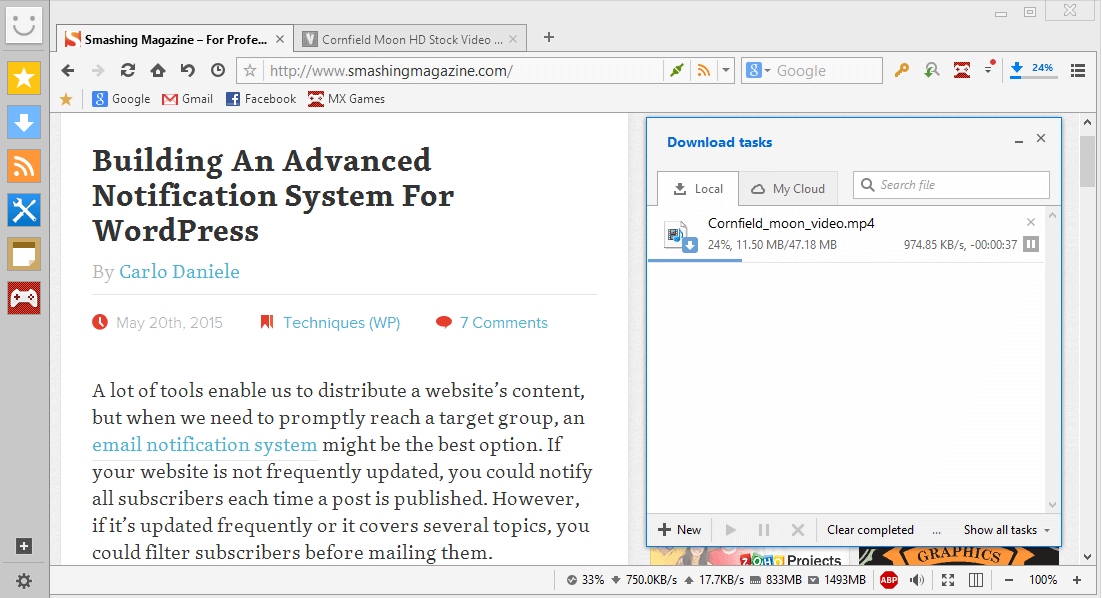Expand the RSS dropdown beside address bar
1102x598 pixels.
(725, 70)
